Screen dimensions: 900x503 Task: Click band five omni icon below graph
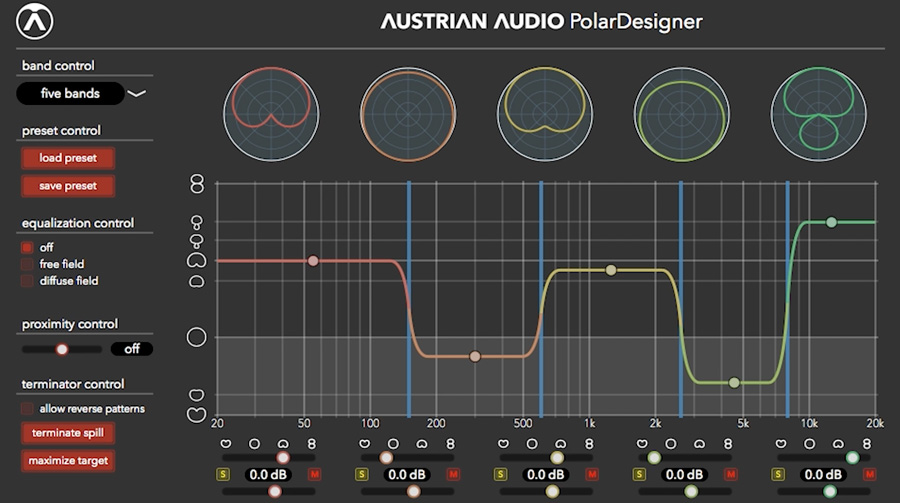[809, 444]
